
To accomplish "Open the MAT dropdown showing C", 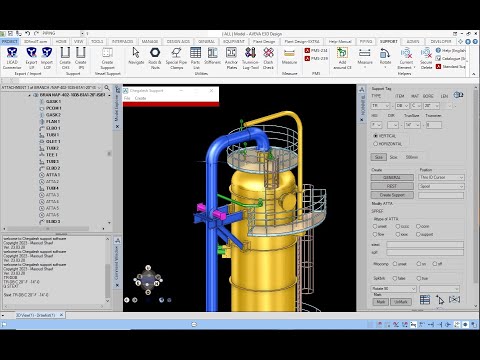I will click(416, 106).
